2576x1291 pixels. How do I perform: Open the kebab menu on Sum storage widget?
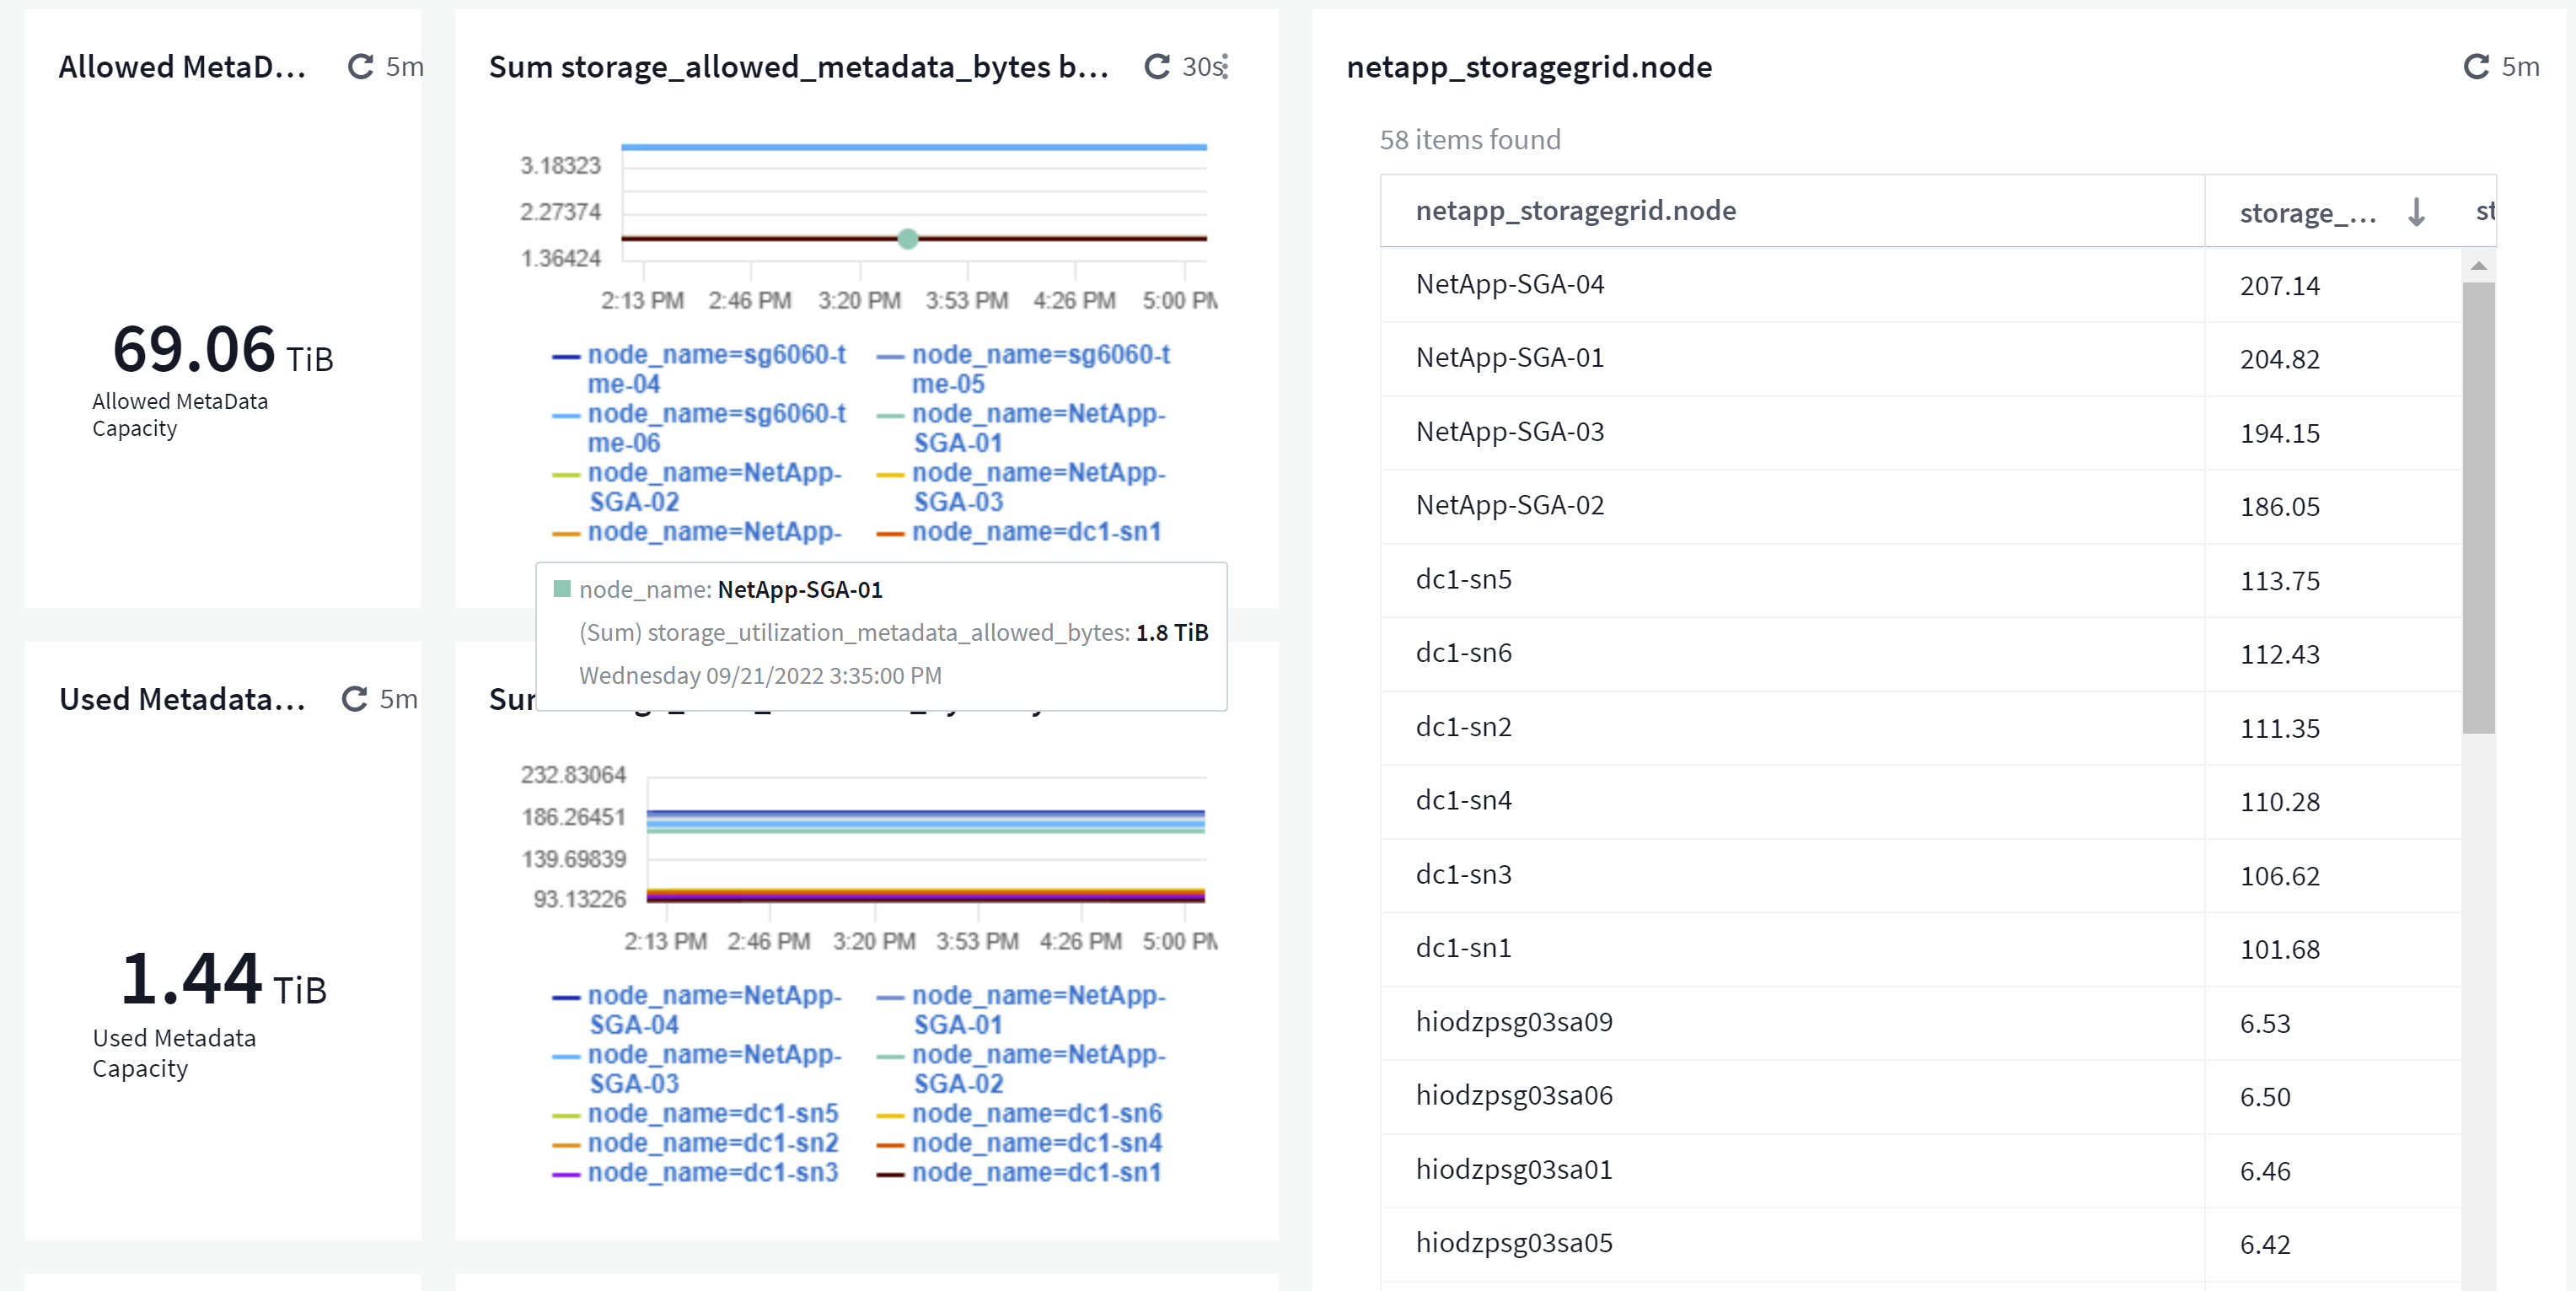(1225, 67)
